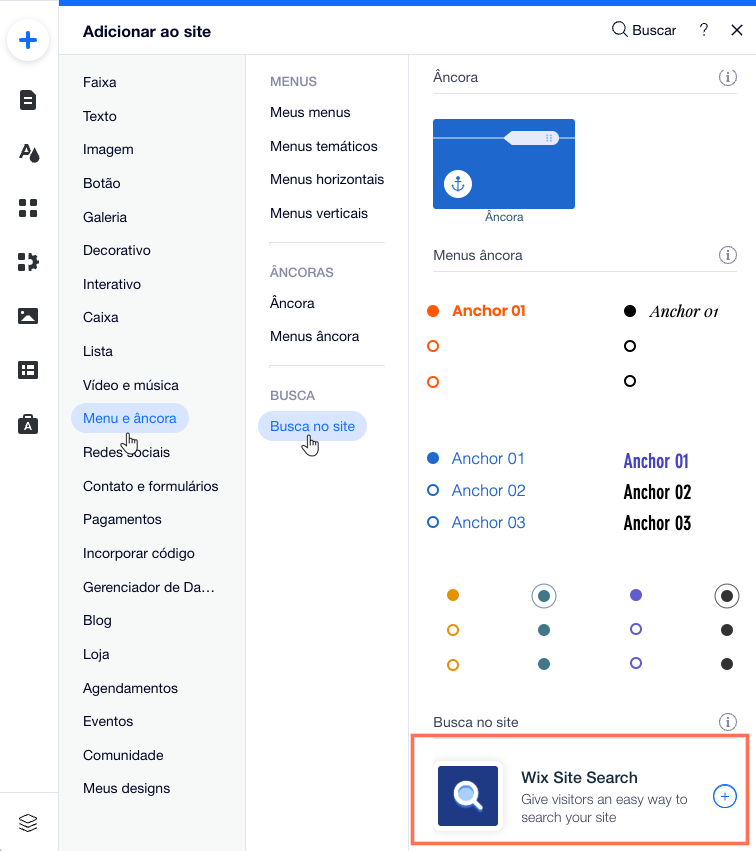
Task: Open the Menus horizontais submenu
Action: (x=327, y=179)
